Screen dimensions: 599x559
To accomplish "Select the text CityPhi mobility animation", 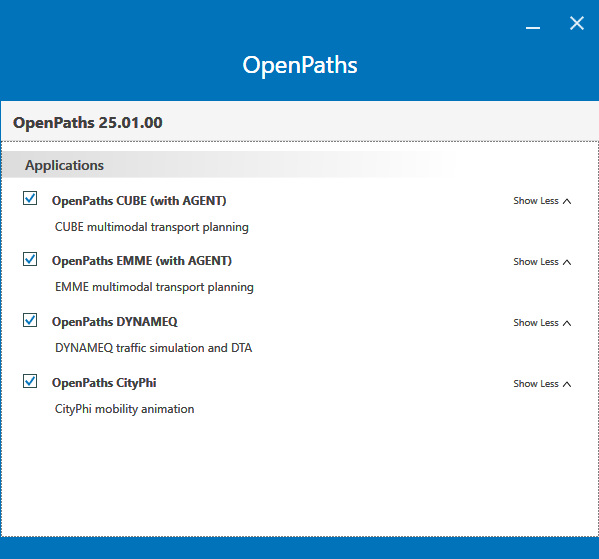I will 125,409.
